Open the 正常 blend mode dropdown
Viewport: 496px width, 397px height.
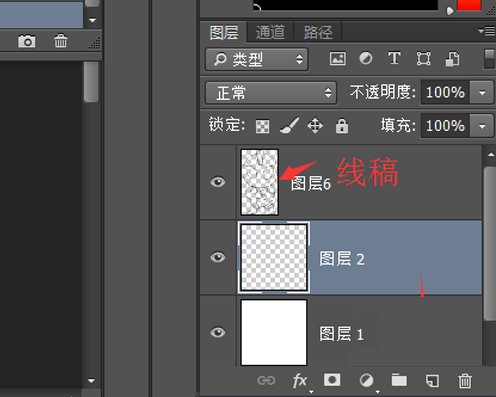[x=271, y=93]
